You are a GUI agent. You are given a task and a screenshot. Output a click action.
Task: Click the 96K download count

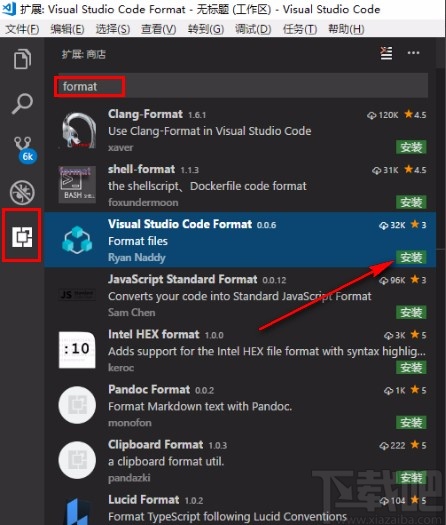(392, 280)
